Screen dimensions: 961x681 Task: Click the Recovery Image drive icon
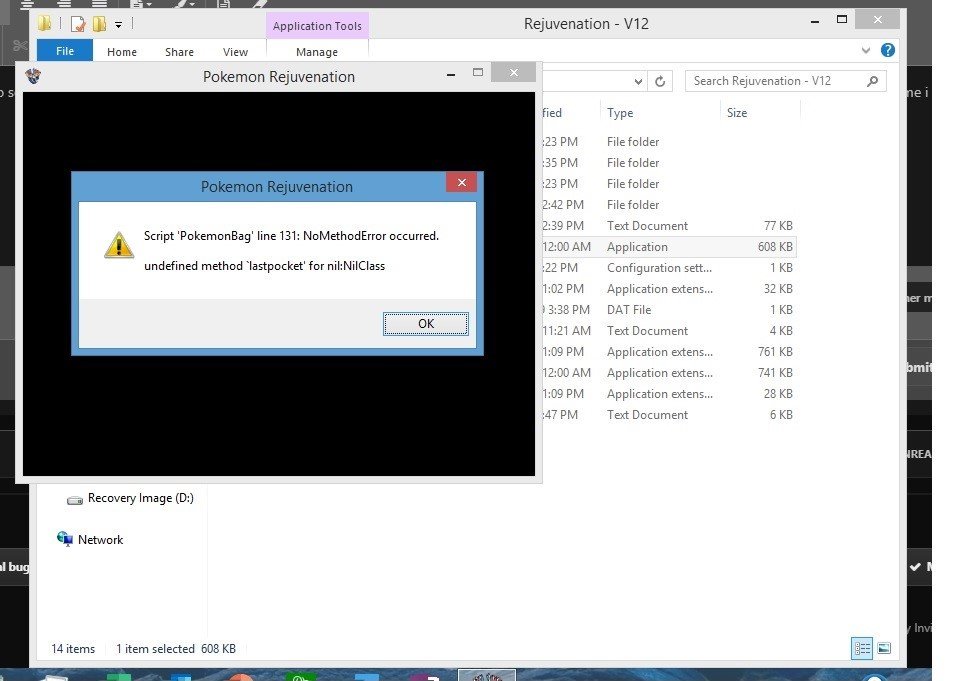(75, 500)
